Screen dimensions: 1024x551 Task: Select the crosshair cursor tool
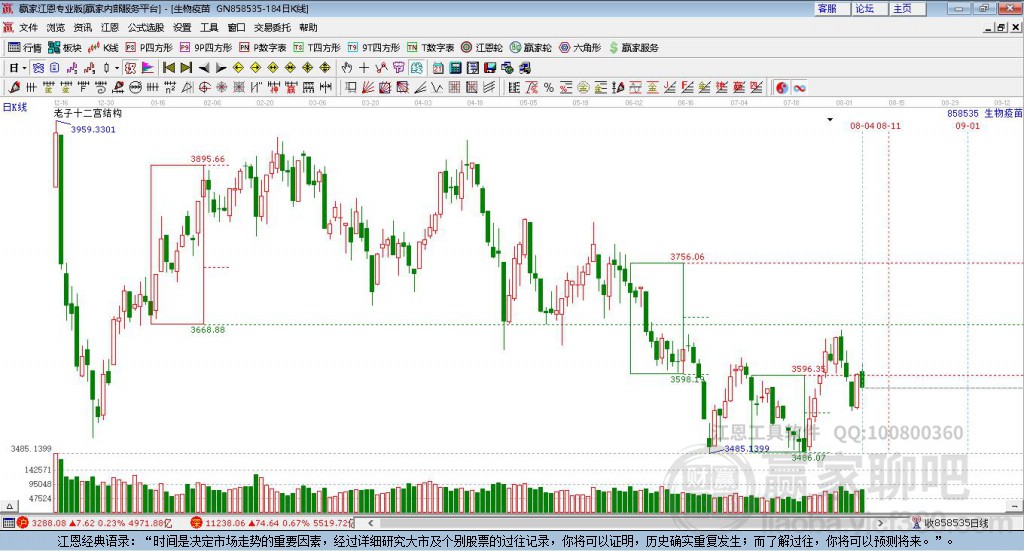point(364,67)
